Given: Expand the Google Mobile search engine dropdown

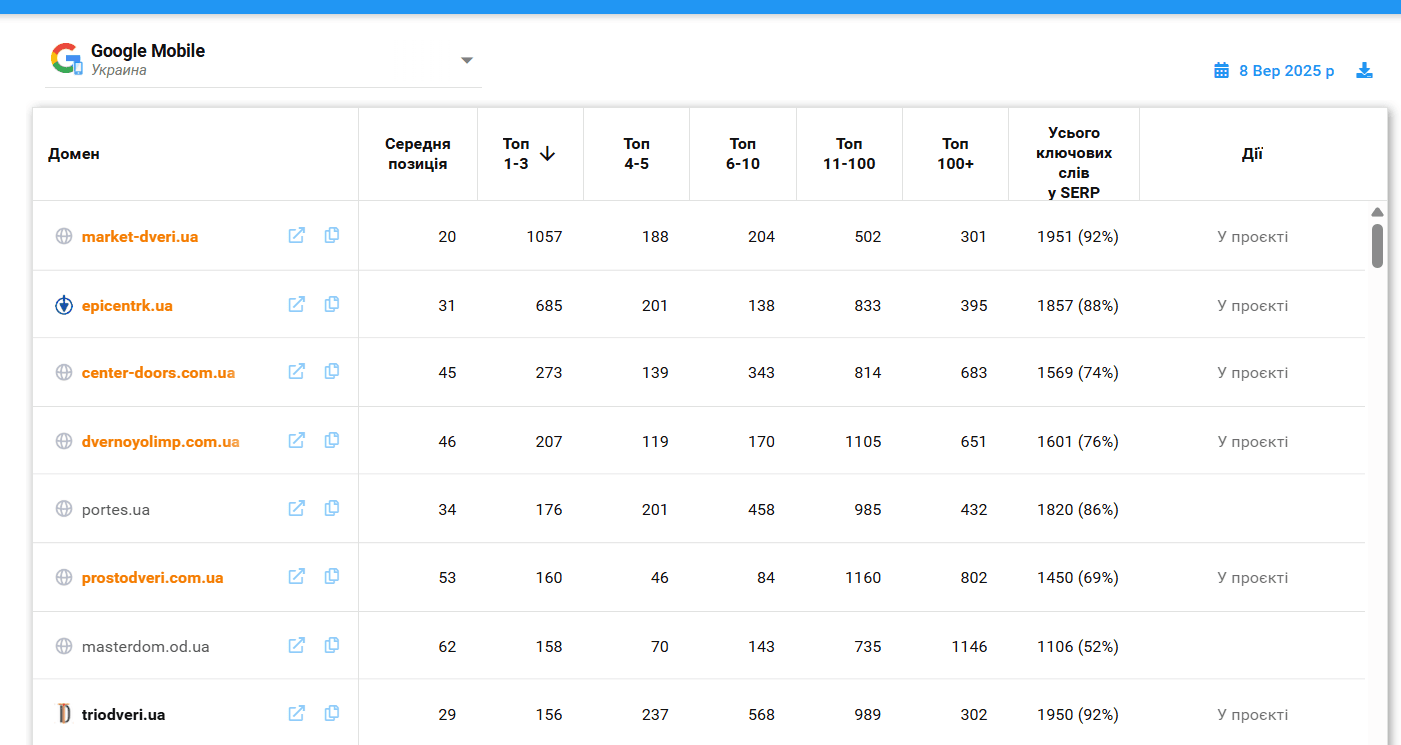Looking at the screenshot, I should tap(466, 60).
